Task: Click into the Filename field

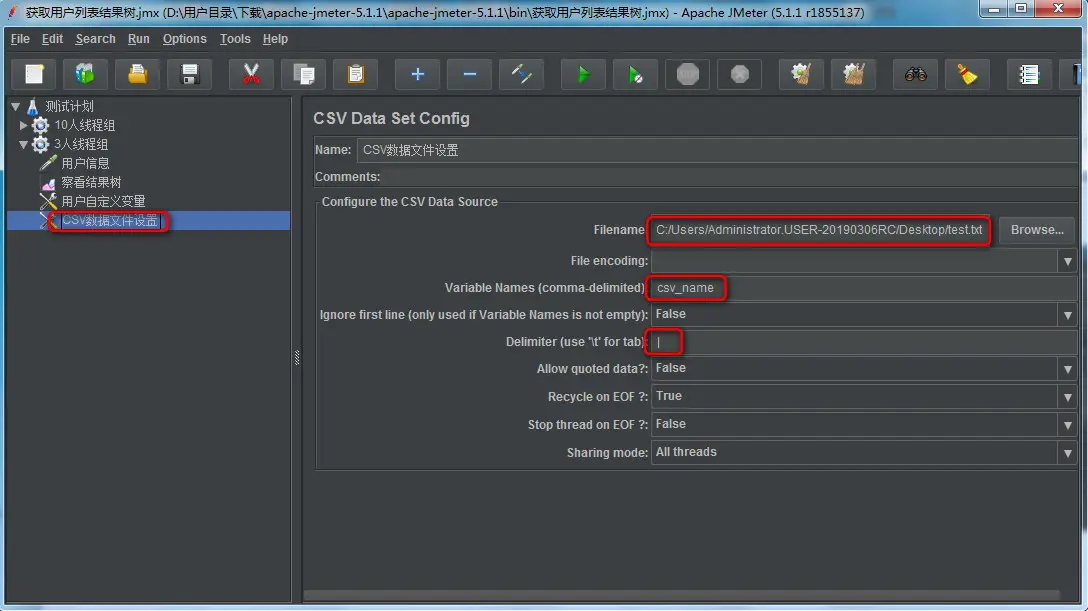Action: pos(819,230)
